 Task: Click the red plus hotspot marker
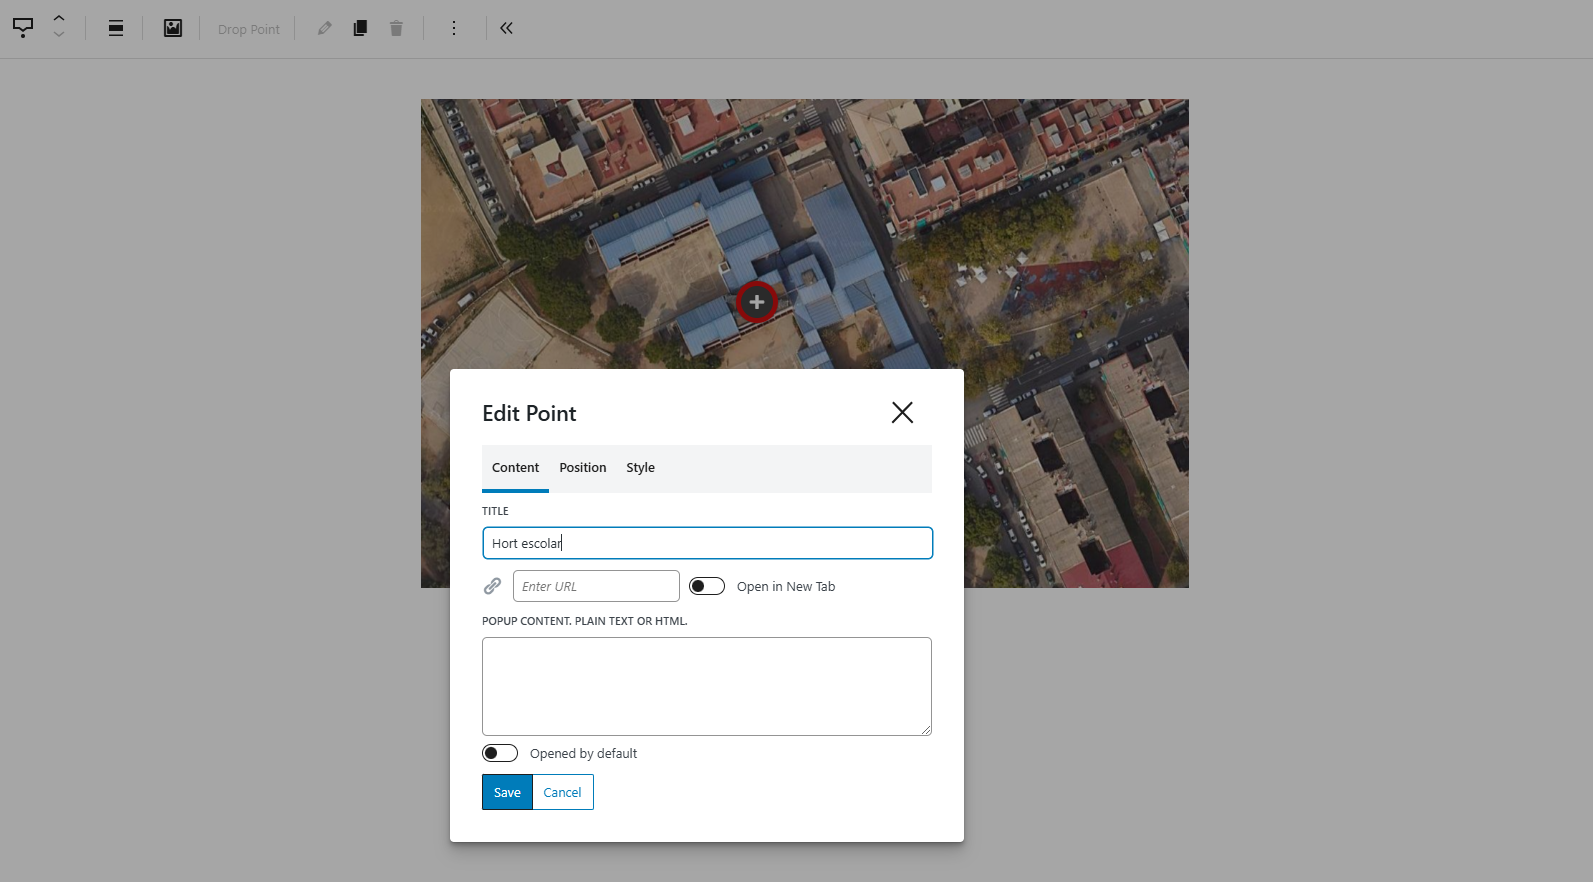click(x=757, y=302)
